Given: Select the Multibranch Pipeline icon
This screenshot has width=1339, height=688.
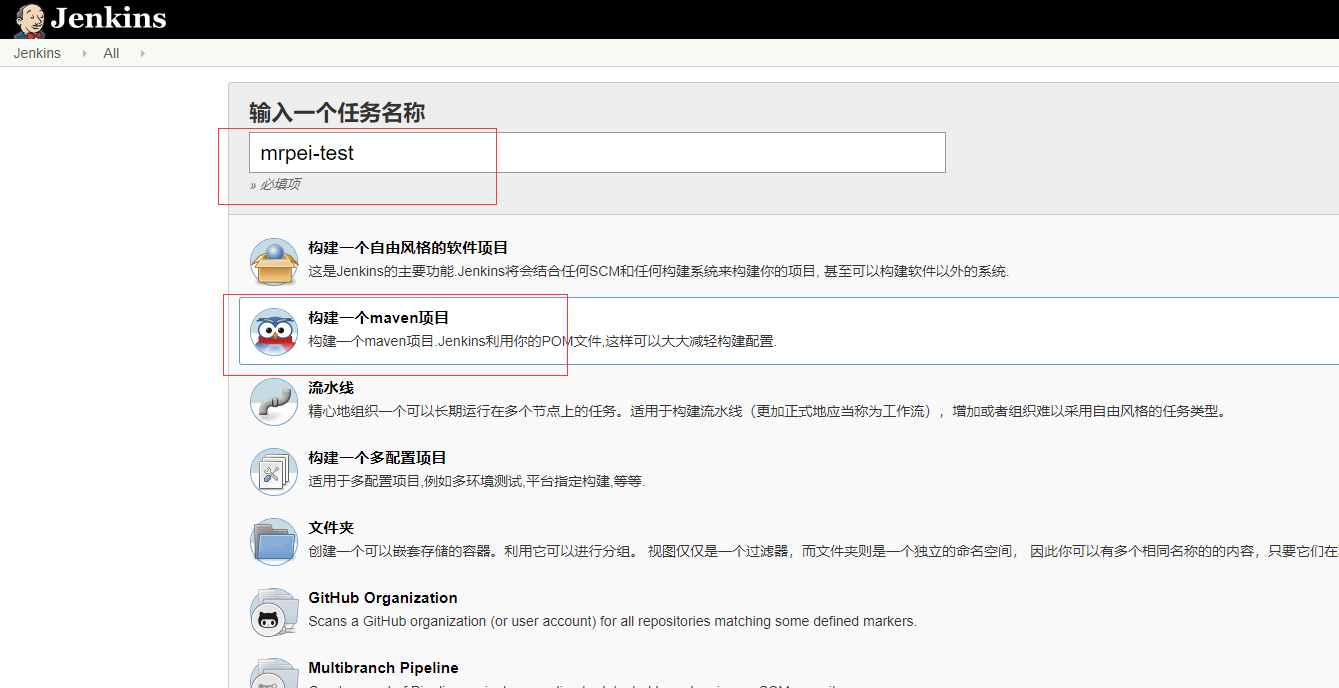Looking at the screenshot, I should [274, 673].
